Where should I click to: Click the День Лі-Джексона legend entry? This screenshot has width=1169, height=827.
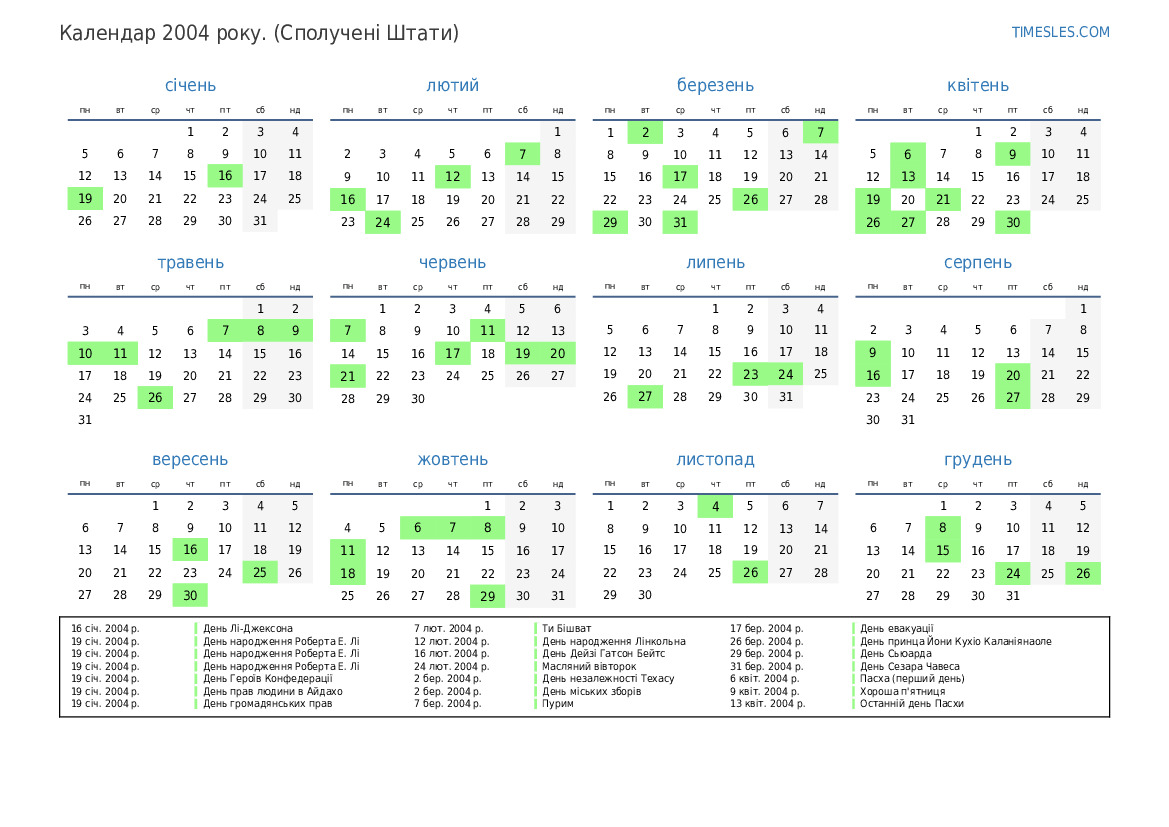(248, 628)
